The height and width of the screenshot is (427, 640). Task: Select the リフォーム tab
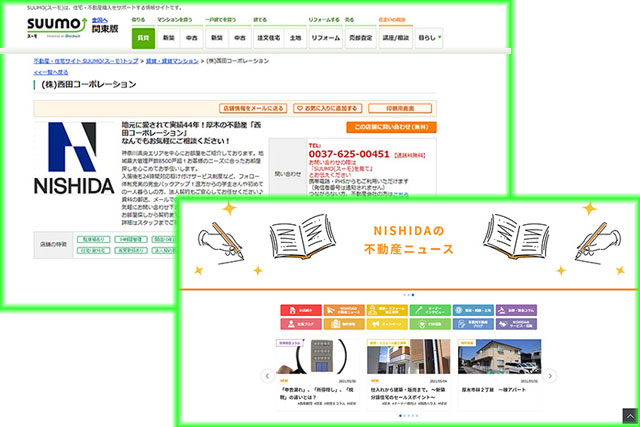coord(326,38)
